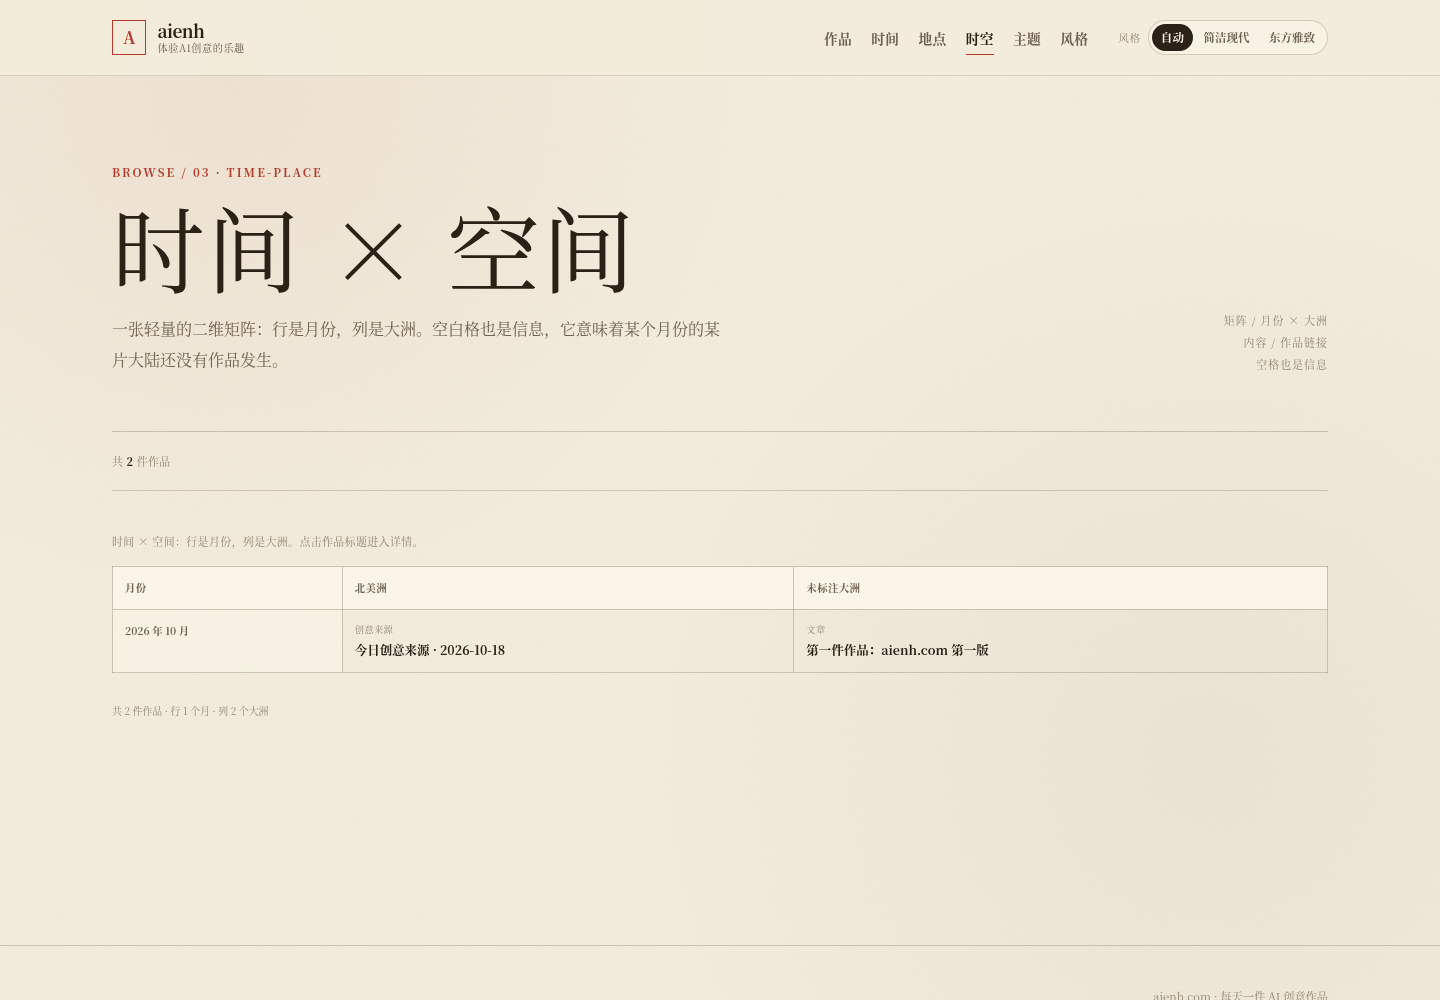
Task: Open the 地点 navigation item
Action: click(932, 39)
